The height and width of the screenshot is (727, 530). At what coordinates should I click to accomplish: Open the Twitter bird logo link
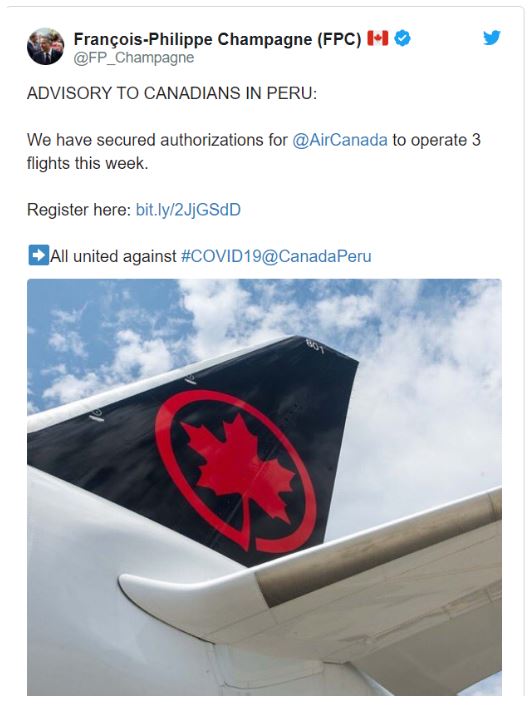click(492, 38)
